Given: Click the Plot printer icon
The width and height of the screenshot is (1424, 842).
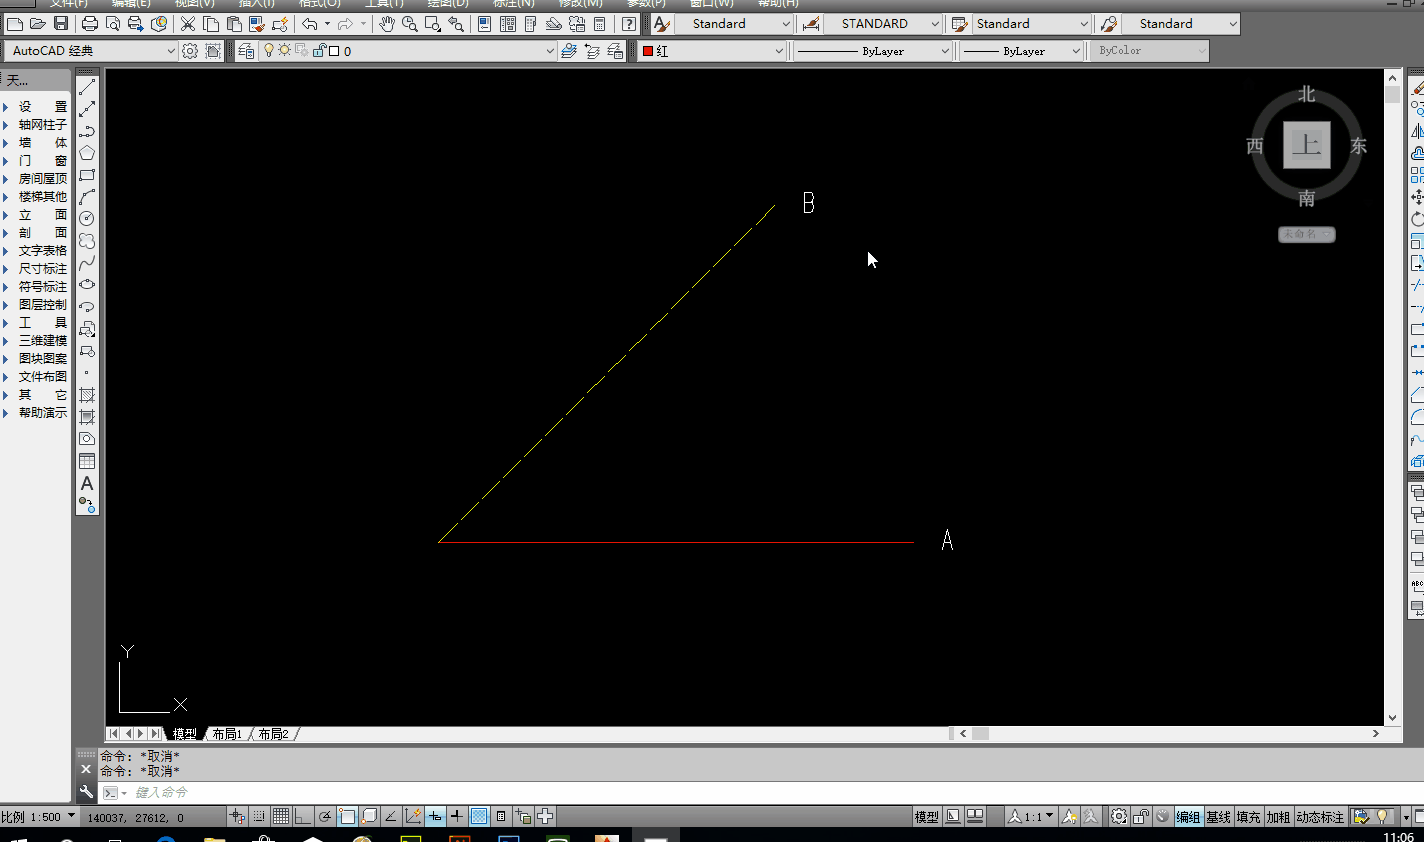Looking at the screenshot, I should click(90, 23).
